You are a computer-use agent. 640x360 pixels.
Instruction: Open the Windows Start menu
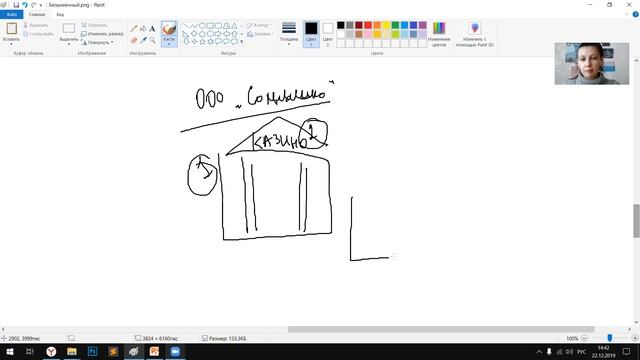[x=9, y=351]
